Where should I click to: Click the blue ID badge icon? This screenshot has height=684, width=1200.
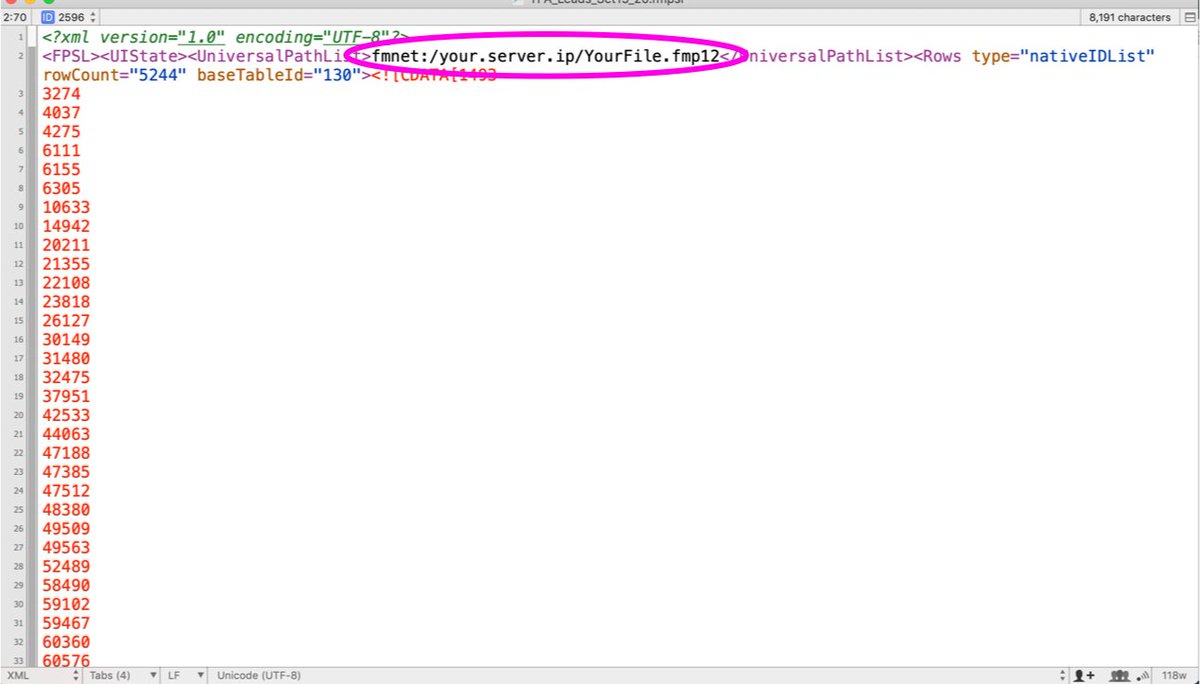[x=47, y=17]
